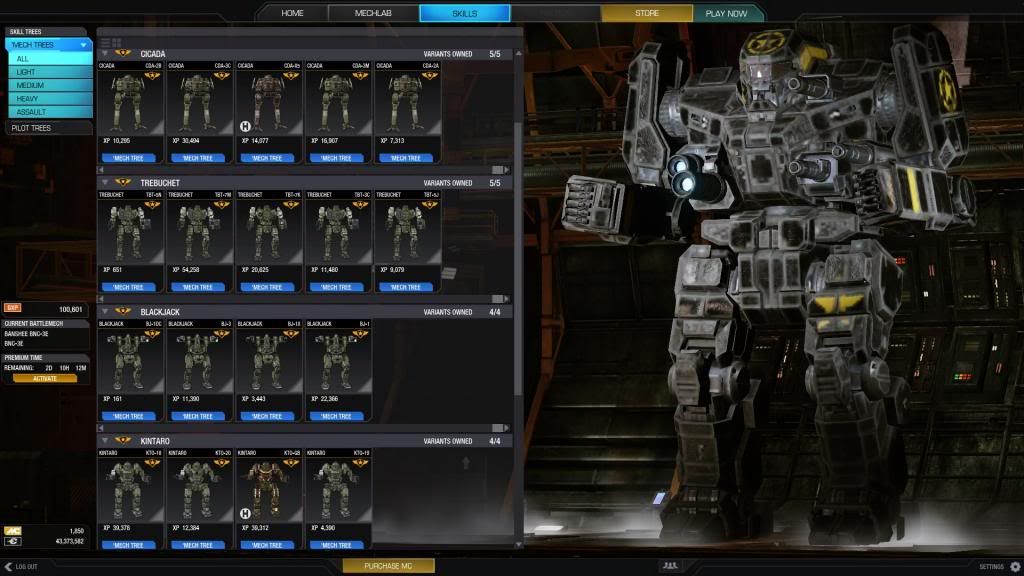Click the MC currency icon
The image size is (1024, 576).
click(x=12, y=531)
